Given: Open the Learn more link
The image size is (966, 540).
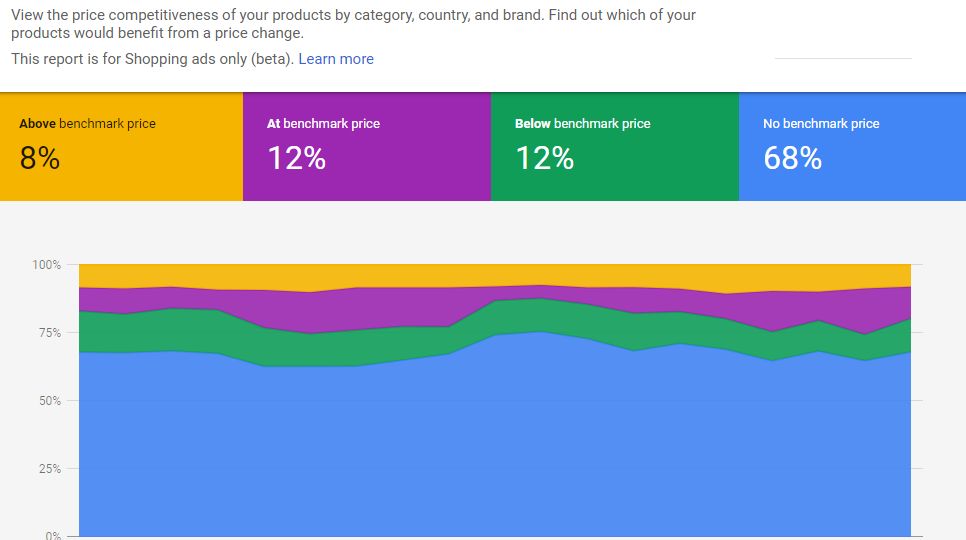Looking at the screenshot, I should coord(336,59).
